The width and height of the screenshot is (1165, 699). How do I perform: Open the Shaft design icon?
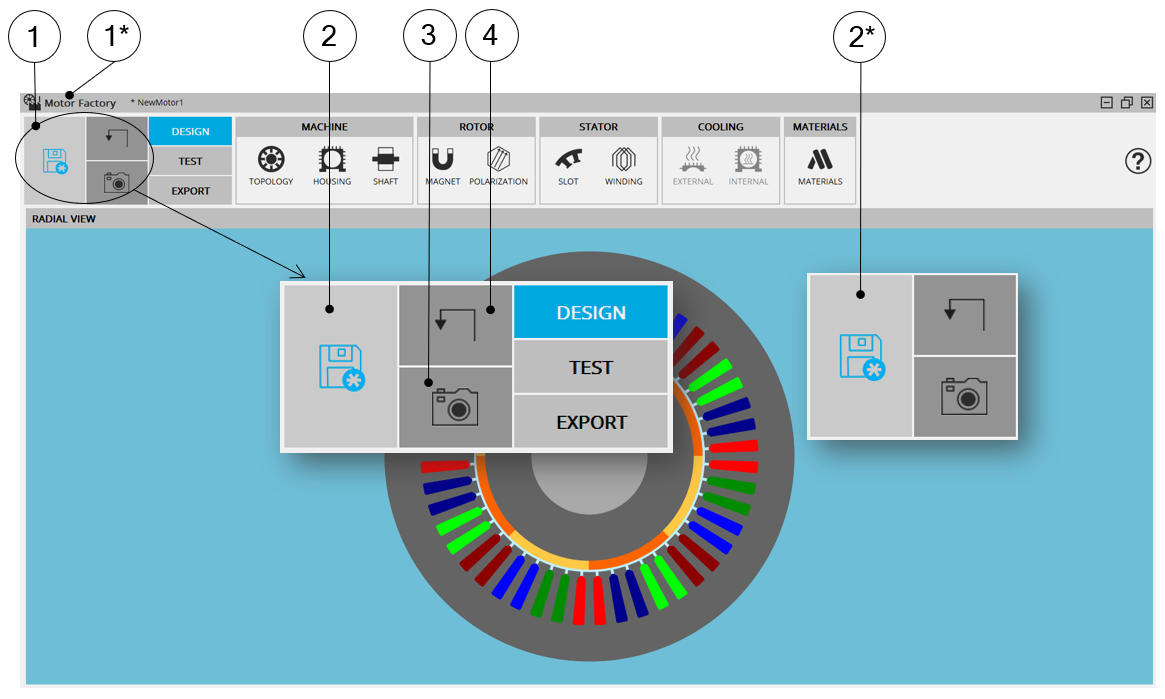coord(385,161)
